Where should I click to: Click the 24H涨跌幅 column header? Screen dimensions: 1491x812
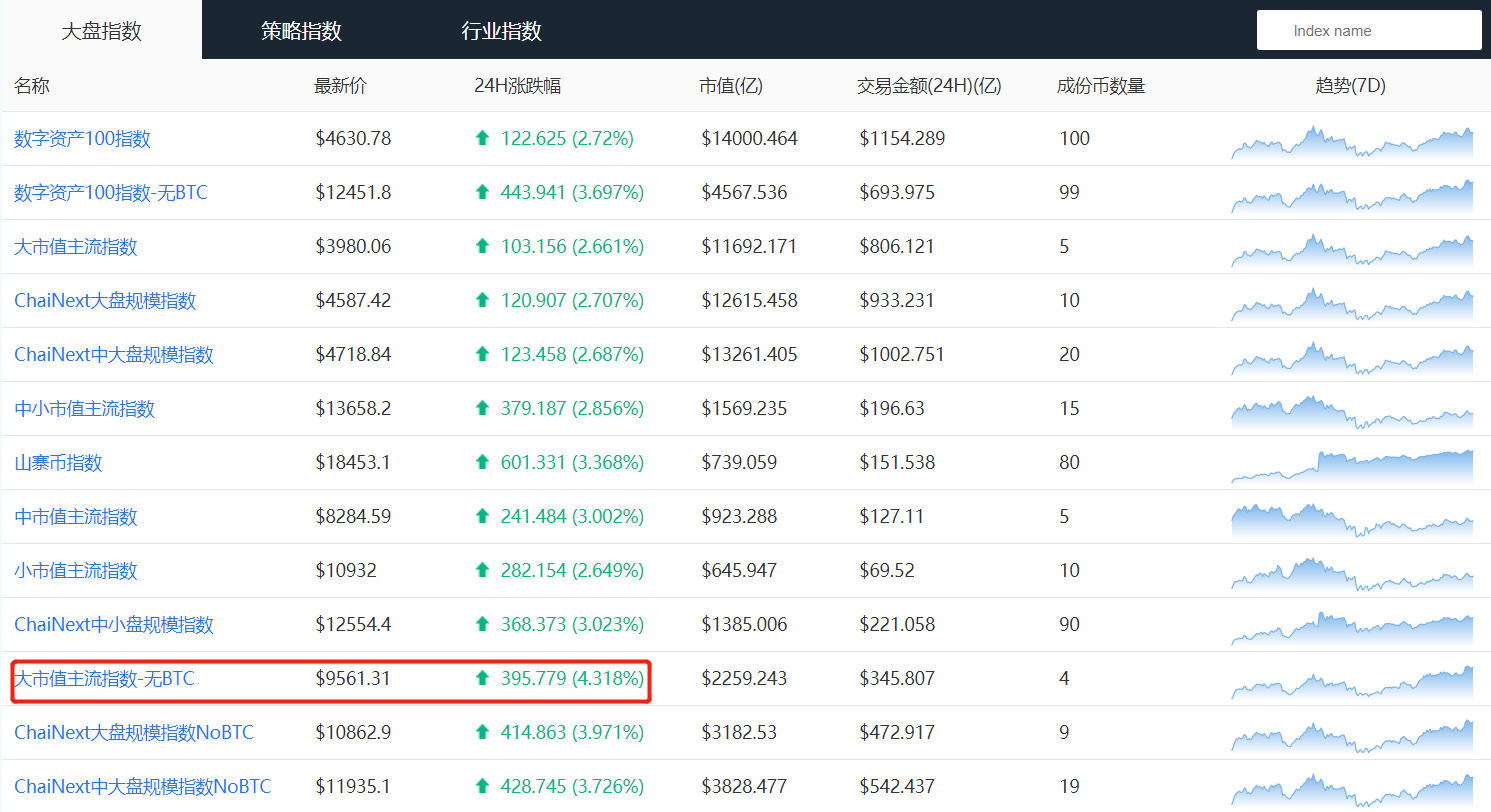[x=518, y=86]
